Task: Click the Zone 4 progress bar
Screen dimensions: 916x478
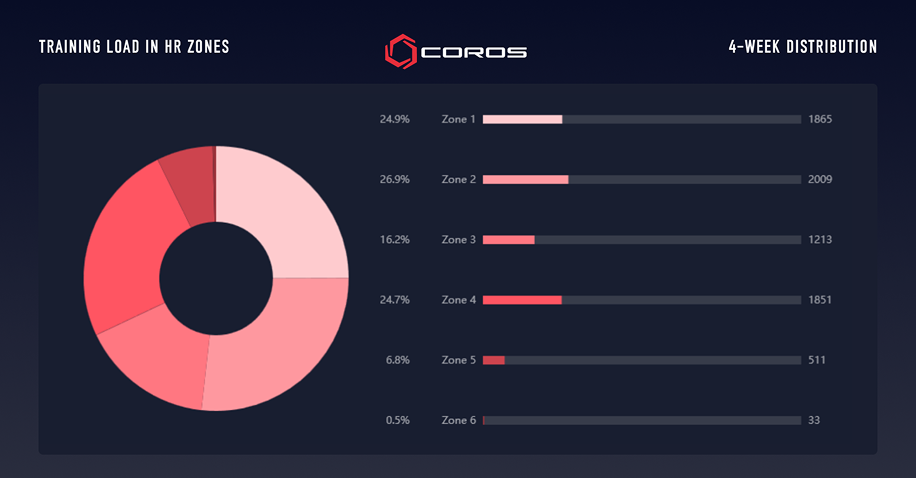Action: tap(642, 300)
